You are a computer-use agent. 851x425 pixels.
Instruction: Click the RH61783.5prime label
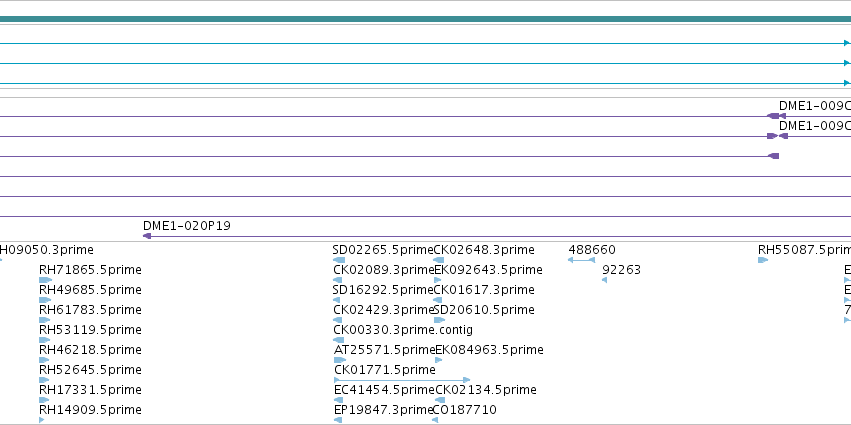point(90,310)
